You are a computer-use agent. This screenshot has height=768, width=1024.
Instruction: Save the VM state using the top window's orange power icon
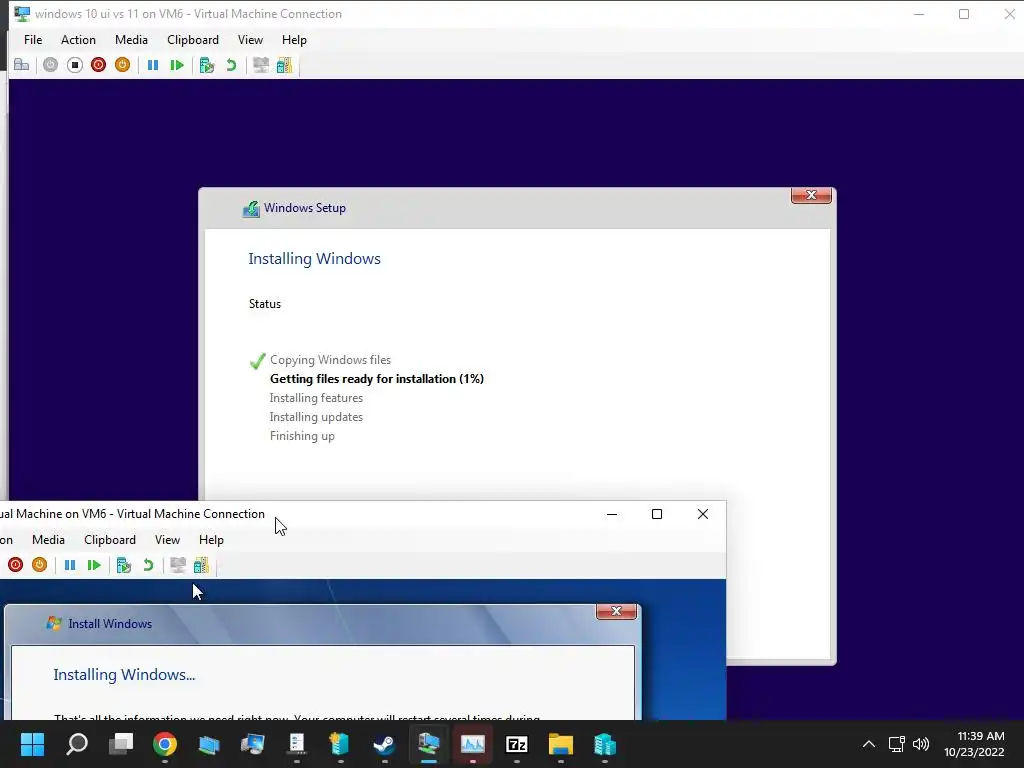point(122,65)
